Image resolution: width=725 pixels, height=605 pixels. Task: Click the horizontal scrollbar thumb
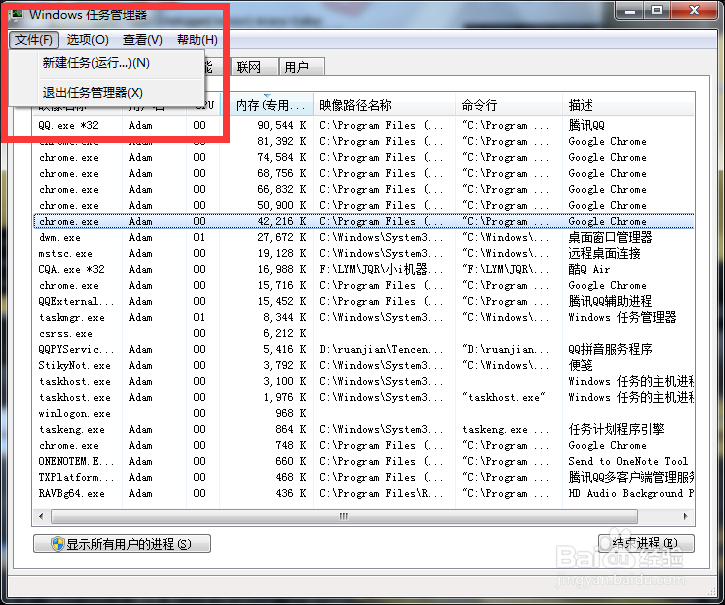[344, 516]
